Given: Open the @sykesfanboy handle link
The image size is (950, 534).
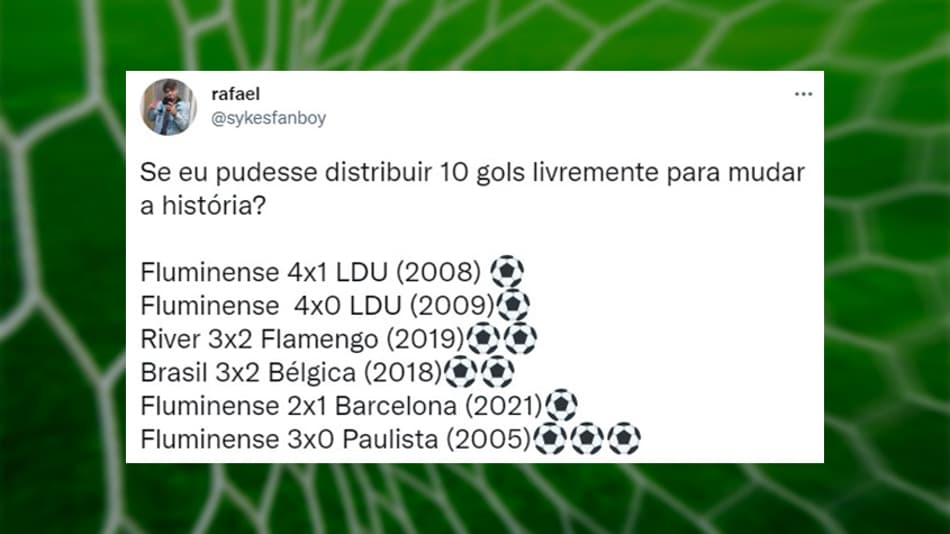Looking at the screenshot, I should 268,118.
